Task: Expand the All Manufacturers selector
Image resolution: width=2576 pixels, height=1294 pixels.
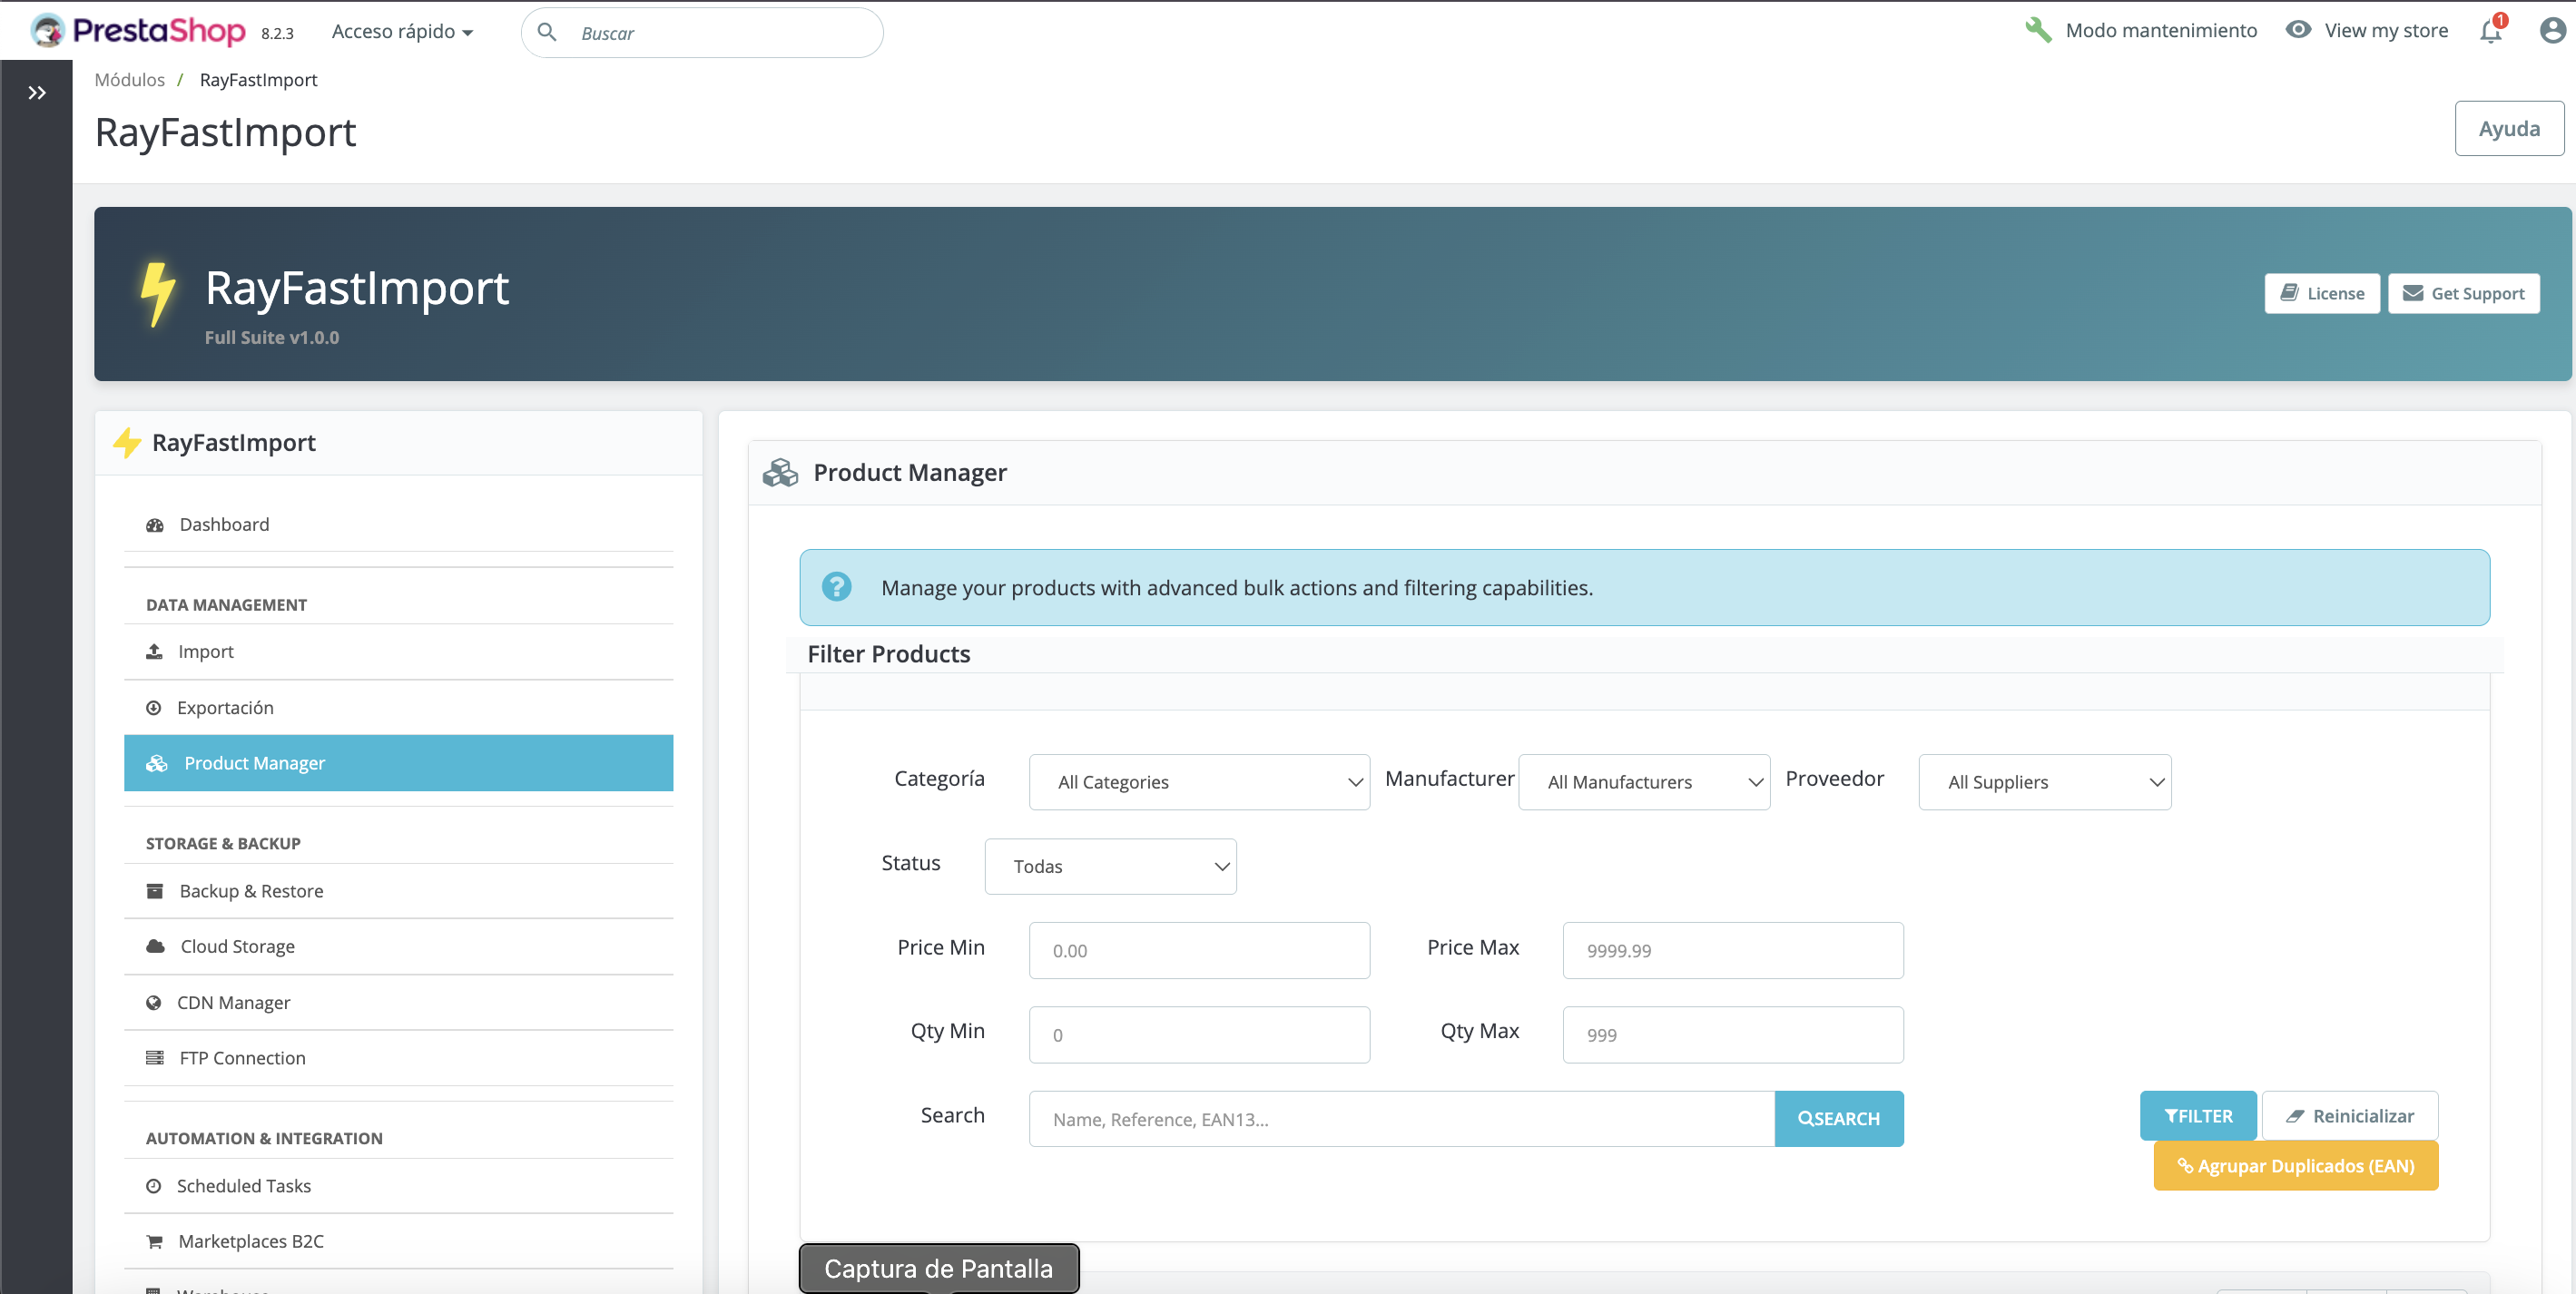Action: [x=1644, y=782]
